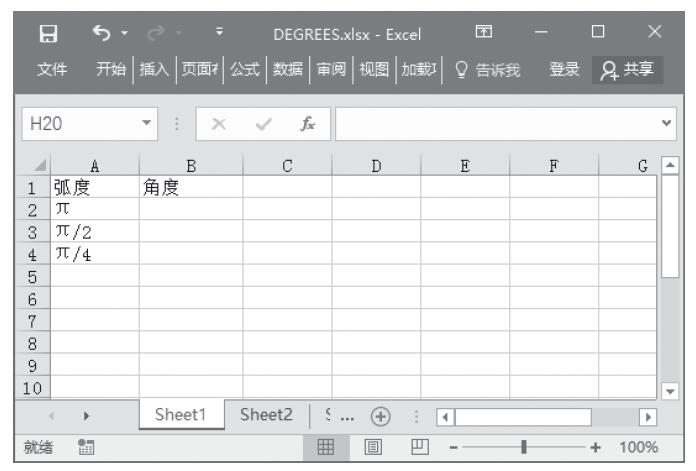696x471 pixels.
Task: Click the Save icon in title bar
Action: tap(44, 32)
